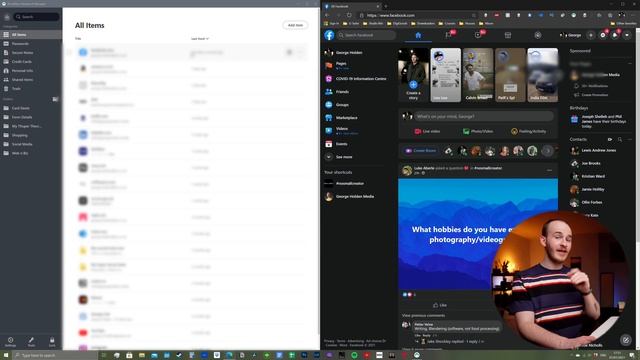This screenshot has height=360, width=640.
Task: Click the password manager account avatar icon
Action: (x=7, y=17)
